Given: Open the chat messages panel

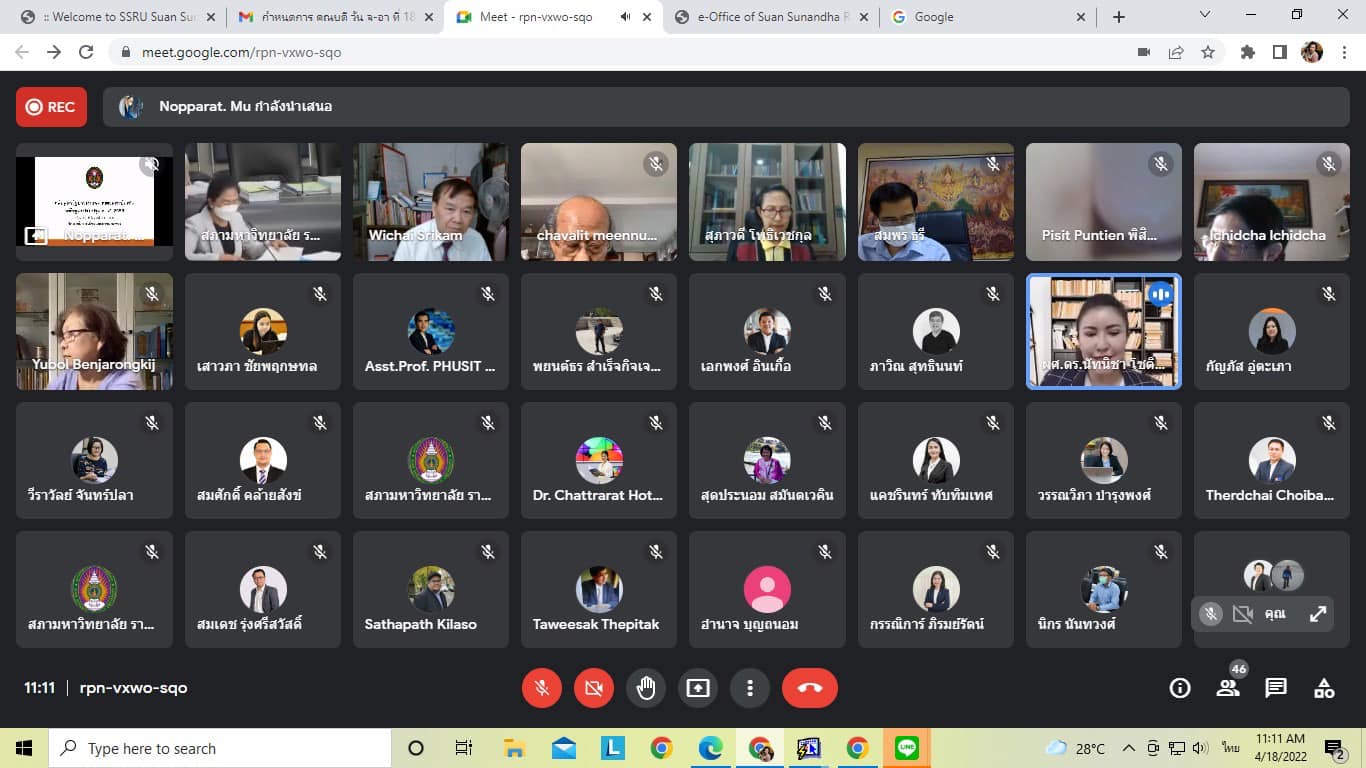Looking at the screenshot, I should click(1276, 688).
